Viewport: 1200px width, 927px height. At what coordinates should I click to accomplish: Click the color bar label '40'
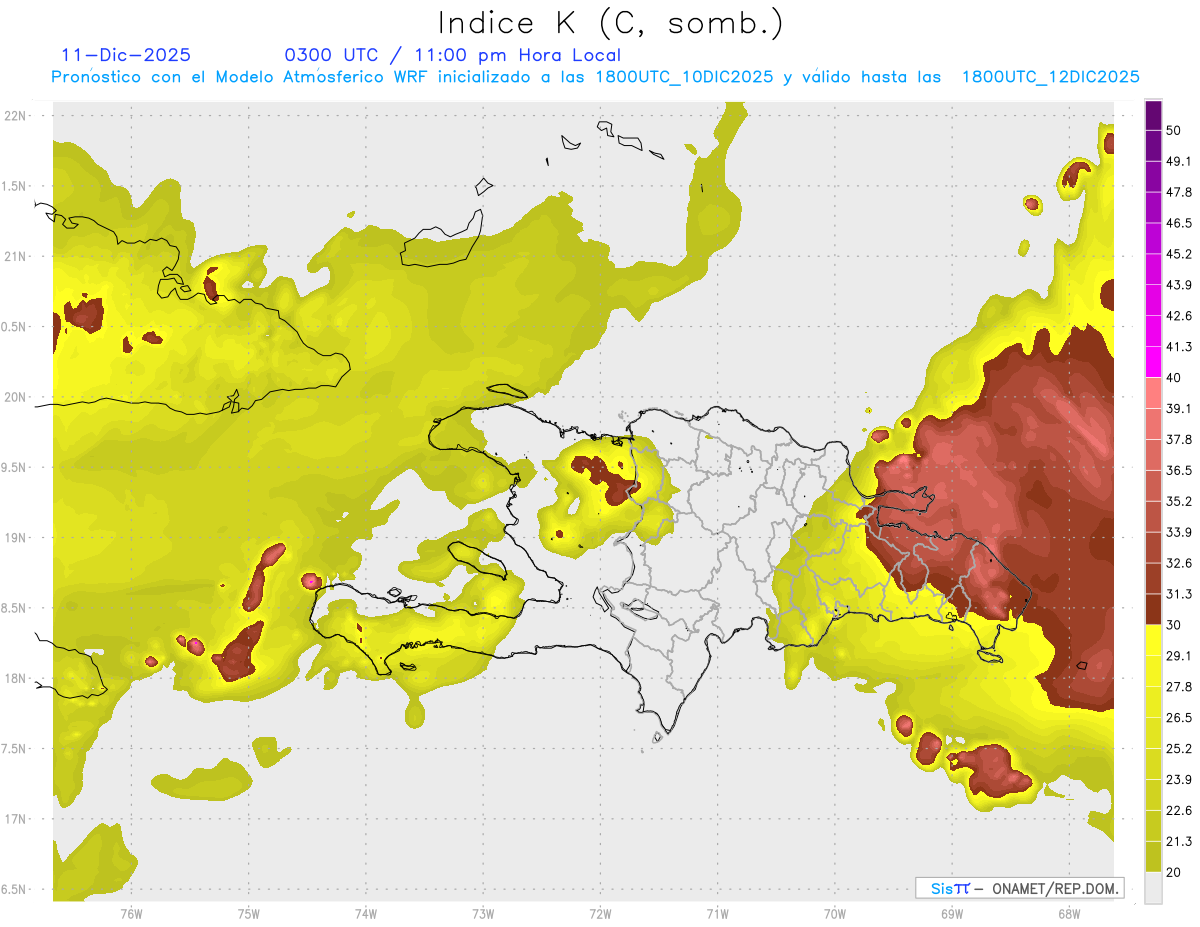click(x=1174, y=378)
